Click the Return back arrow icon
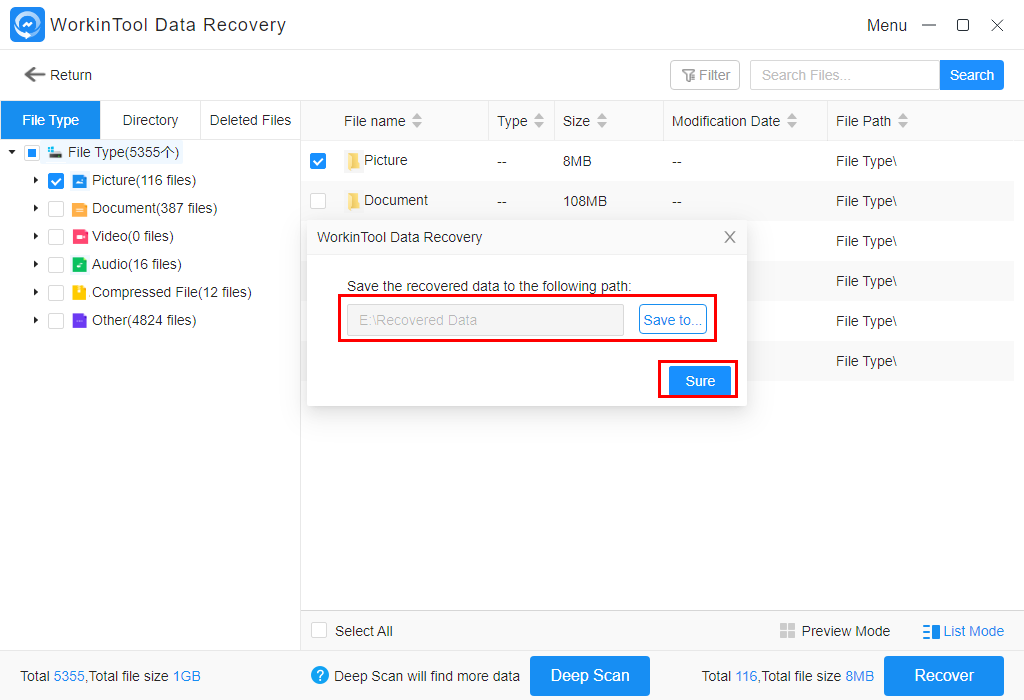The width and height of the screenshot is (1024, 700). point(35,74)
